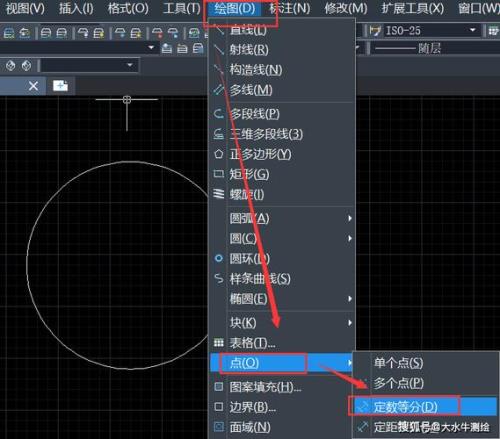Expand the 圆弧(A) arc submenu
500x439 pixels.
click(x=282, y=218)
